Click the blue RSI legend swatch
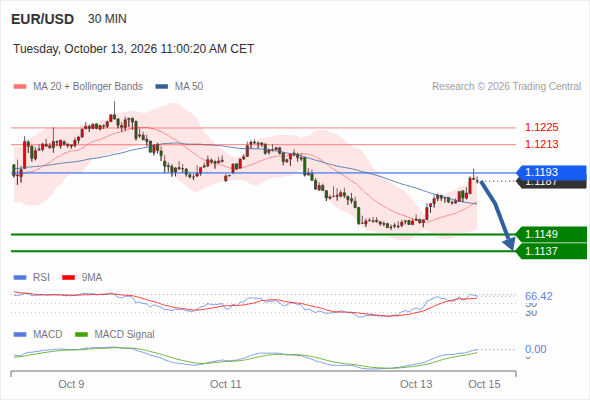This screenshot has width=590, height=400. 20,278
